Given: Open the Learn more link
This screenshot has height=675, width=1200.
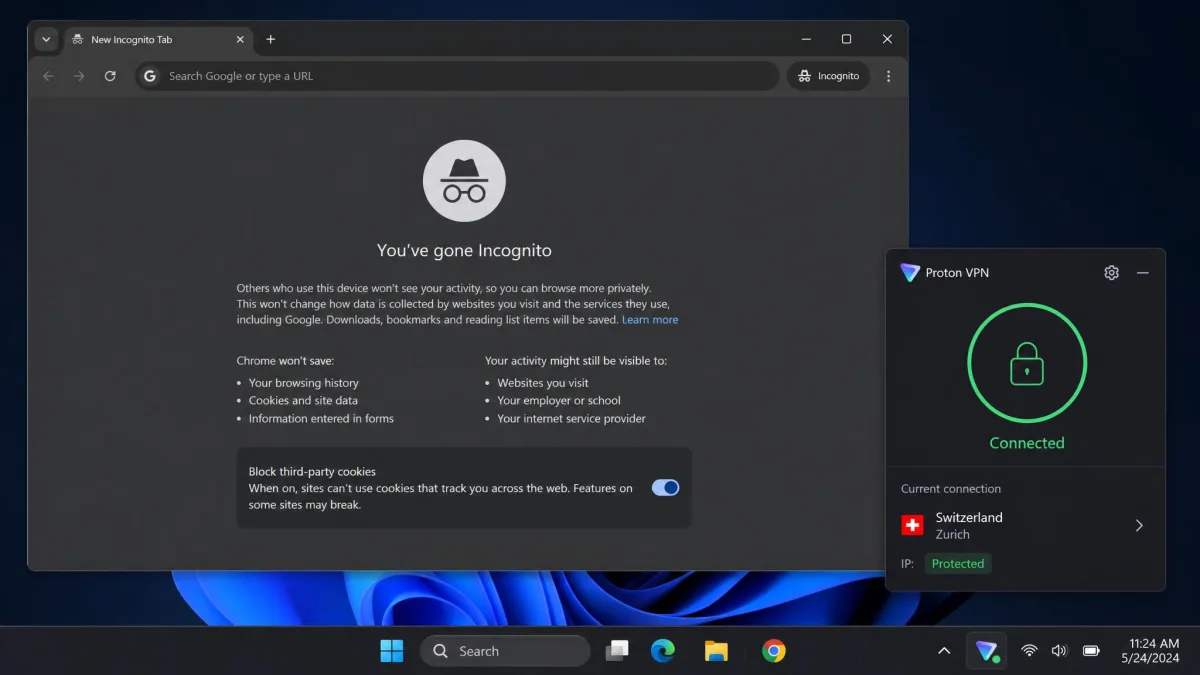Looking at the screenshot, I should click(650, 320).
